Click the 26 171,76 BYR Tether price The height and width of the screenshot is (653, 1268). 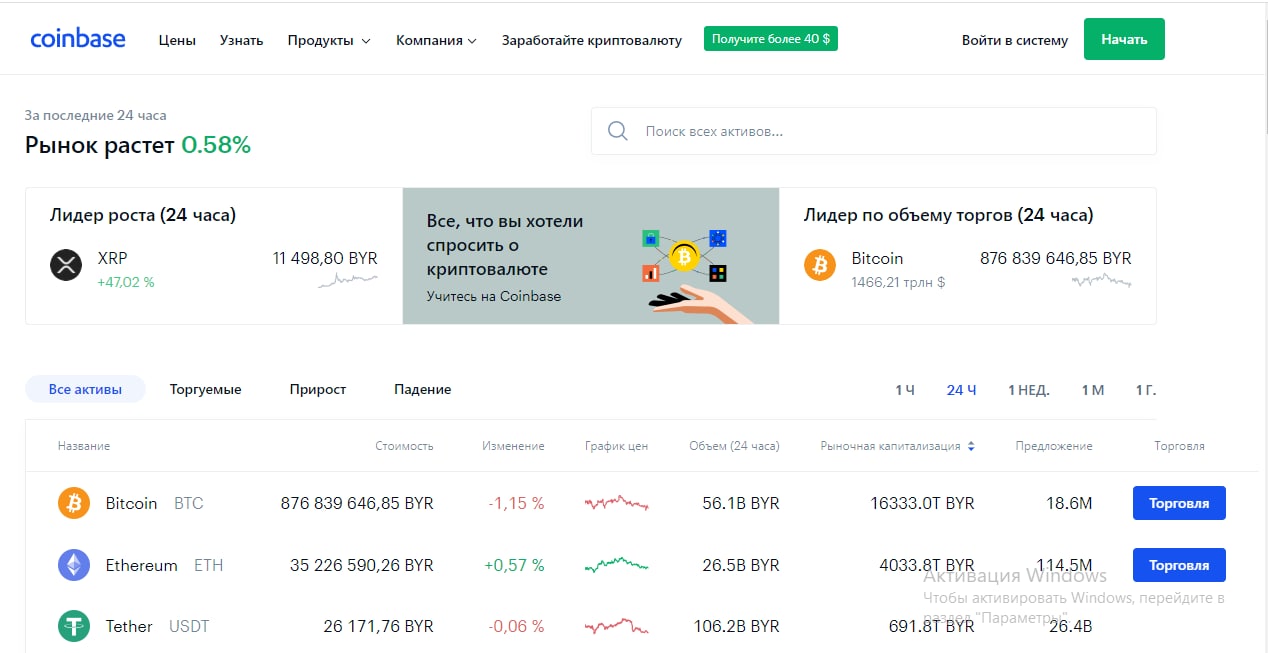[x=379, y=626]
